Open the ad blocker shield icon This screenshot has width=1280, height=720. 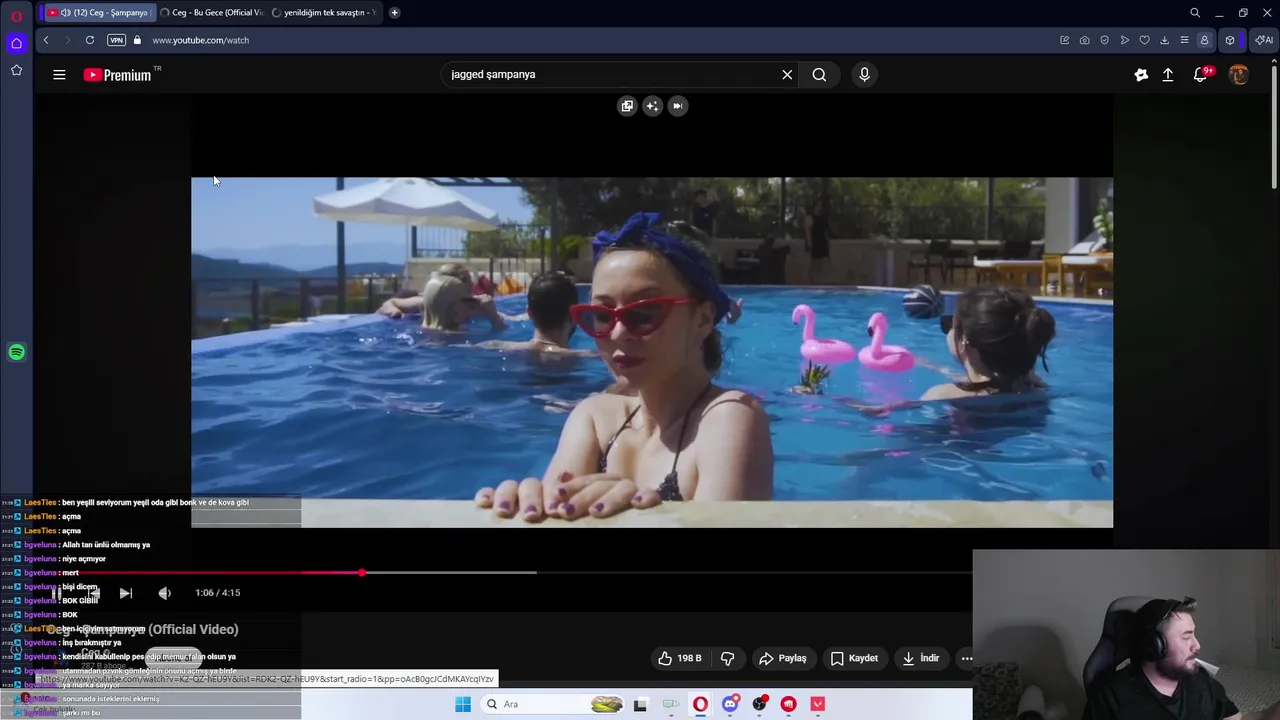click(x=1104, y=40)
